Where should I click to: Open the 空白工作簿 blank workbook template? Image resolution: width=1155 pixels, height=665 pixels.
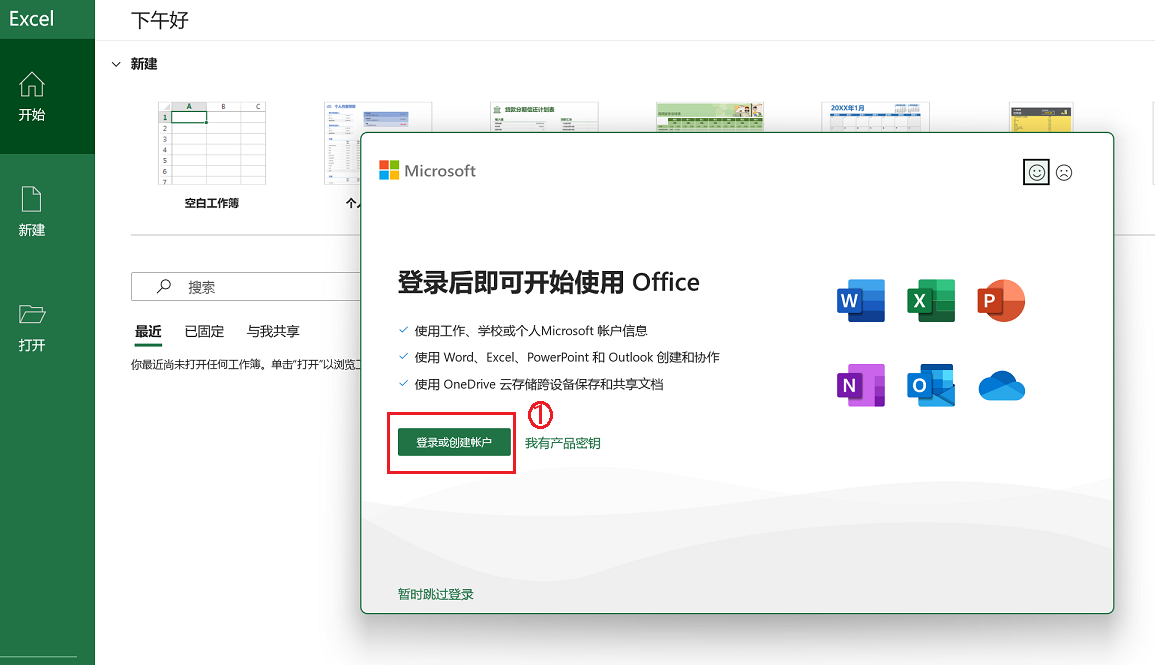(x=212, y=155)
